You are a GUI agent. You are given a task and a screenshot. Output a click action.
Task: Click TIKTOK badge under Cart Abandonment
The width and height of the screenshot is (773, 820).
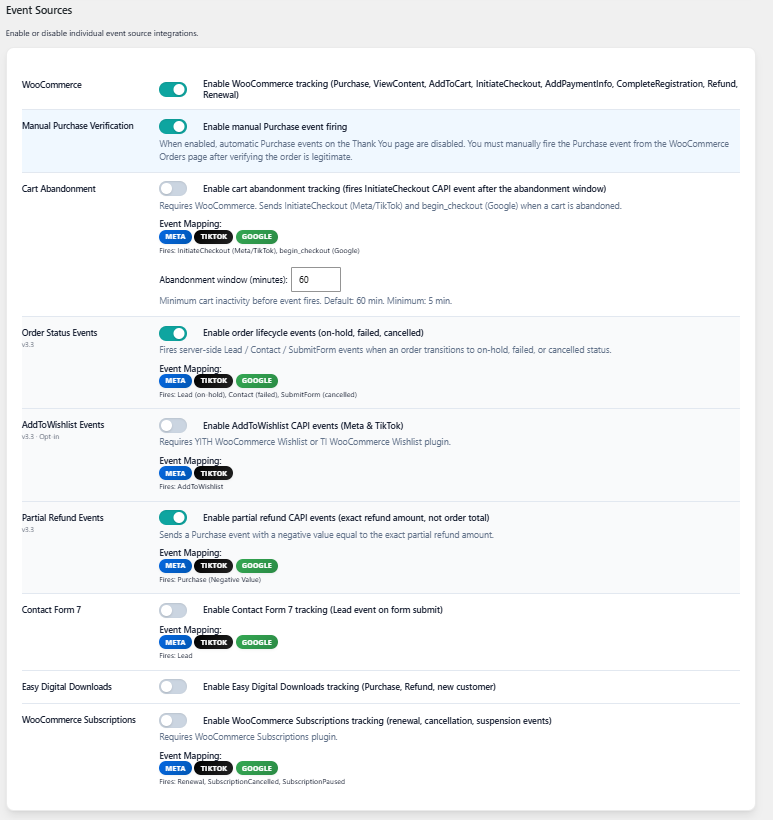pyautogui.click(x=213, y=237)
